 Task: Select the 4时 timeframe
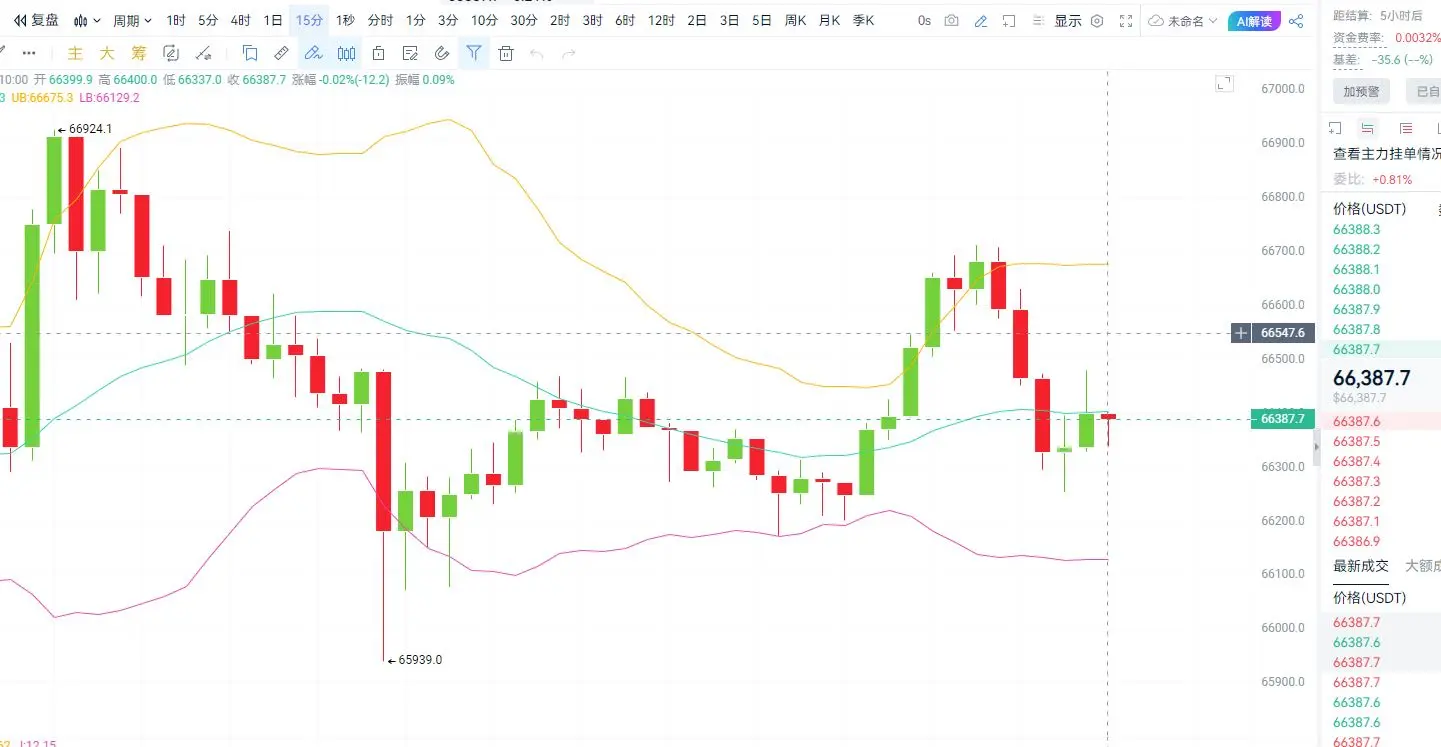[x=240, y=20]
